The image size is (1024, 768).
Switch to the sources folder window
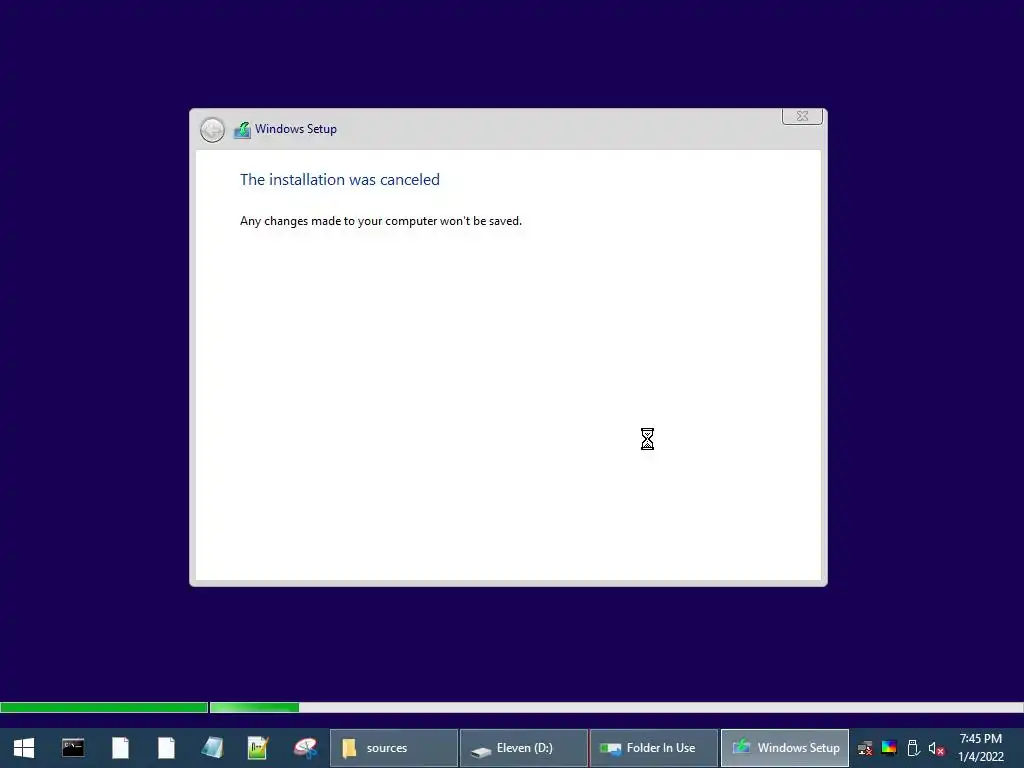coord(394,748)
